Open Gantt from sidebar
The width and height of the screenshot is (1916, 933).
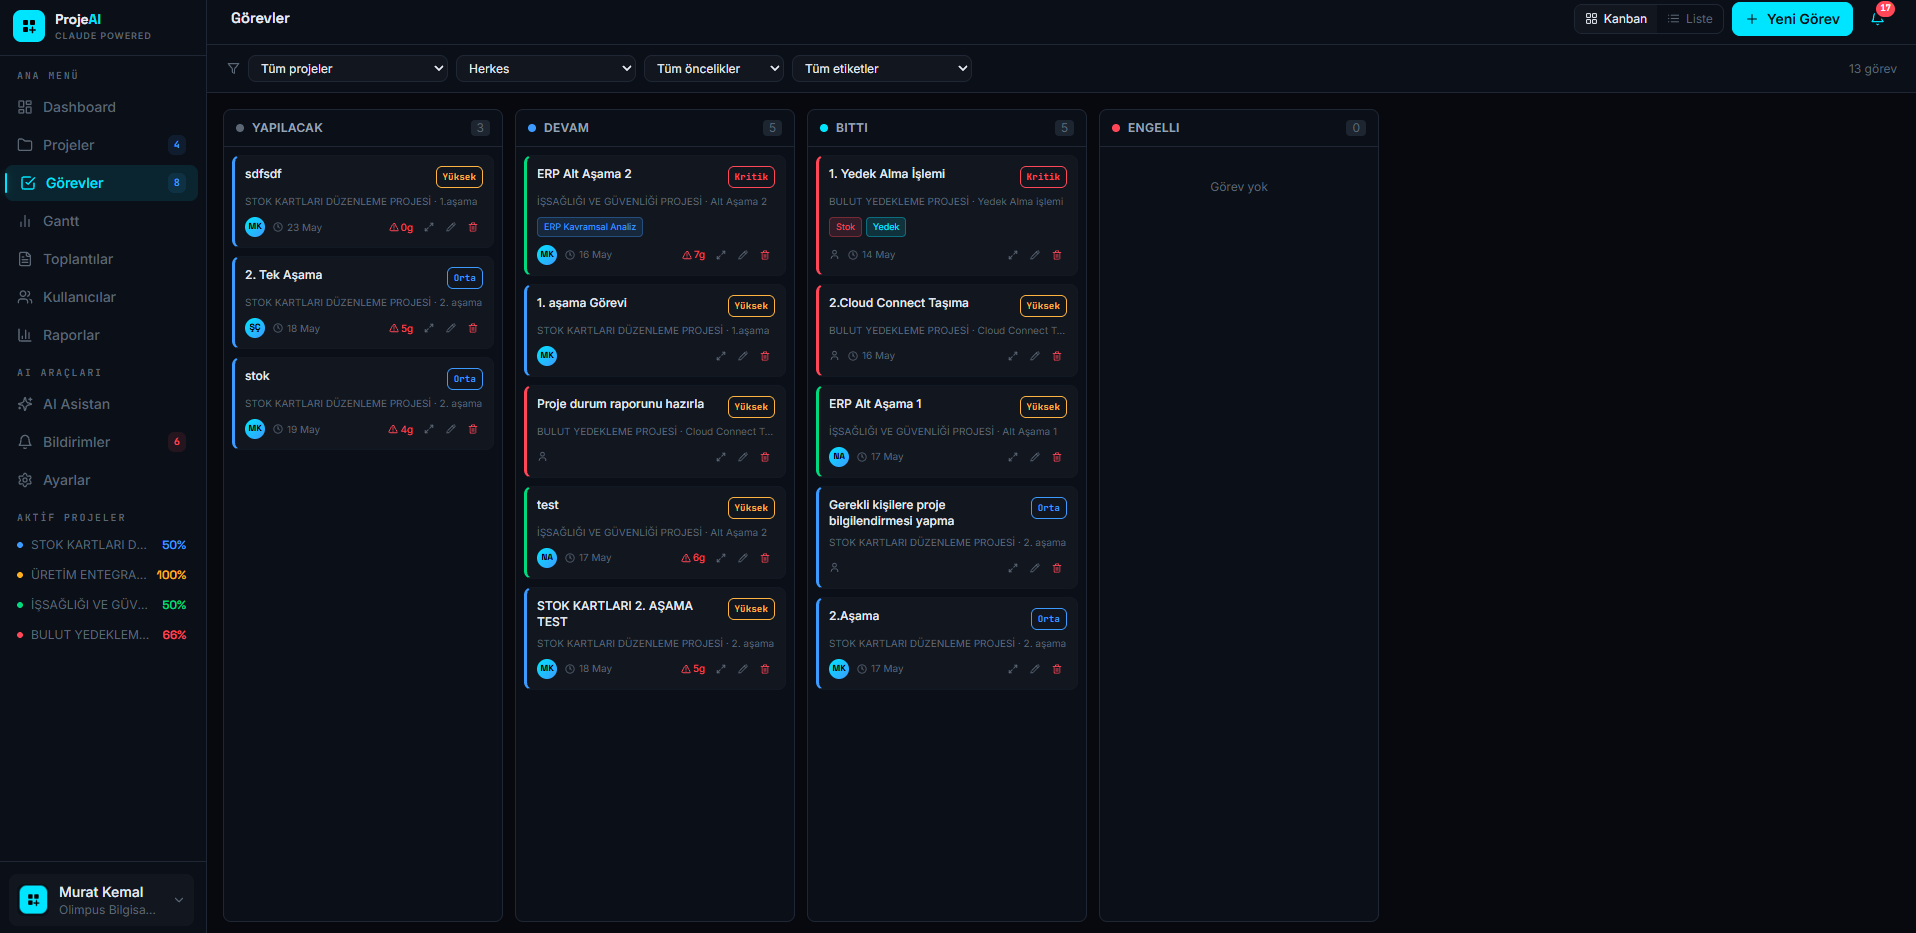point(102,221)
